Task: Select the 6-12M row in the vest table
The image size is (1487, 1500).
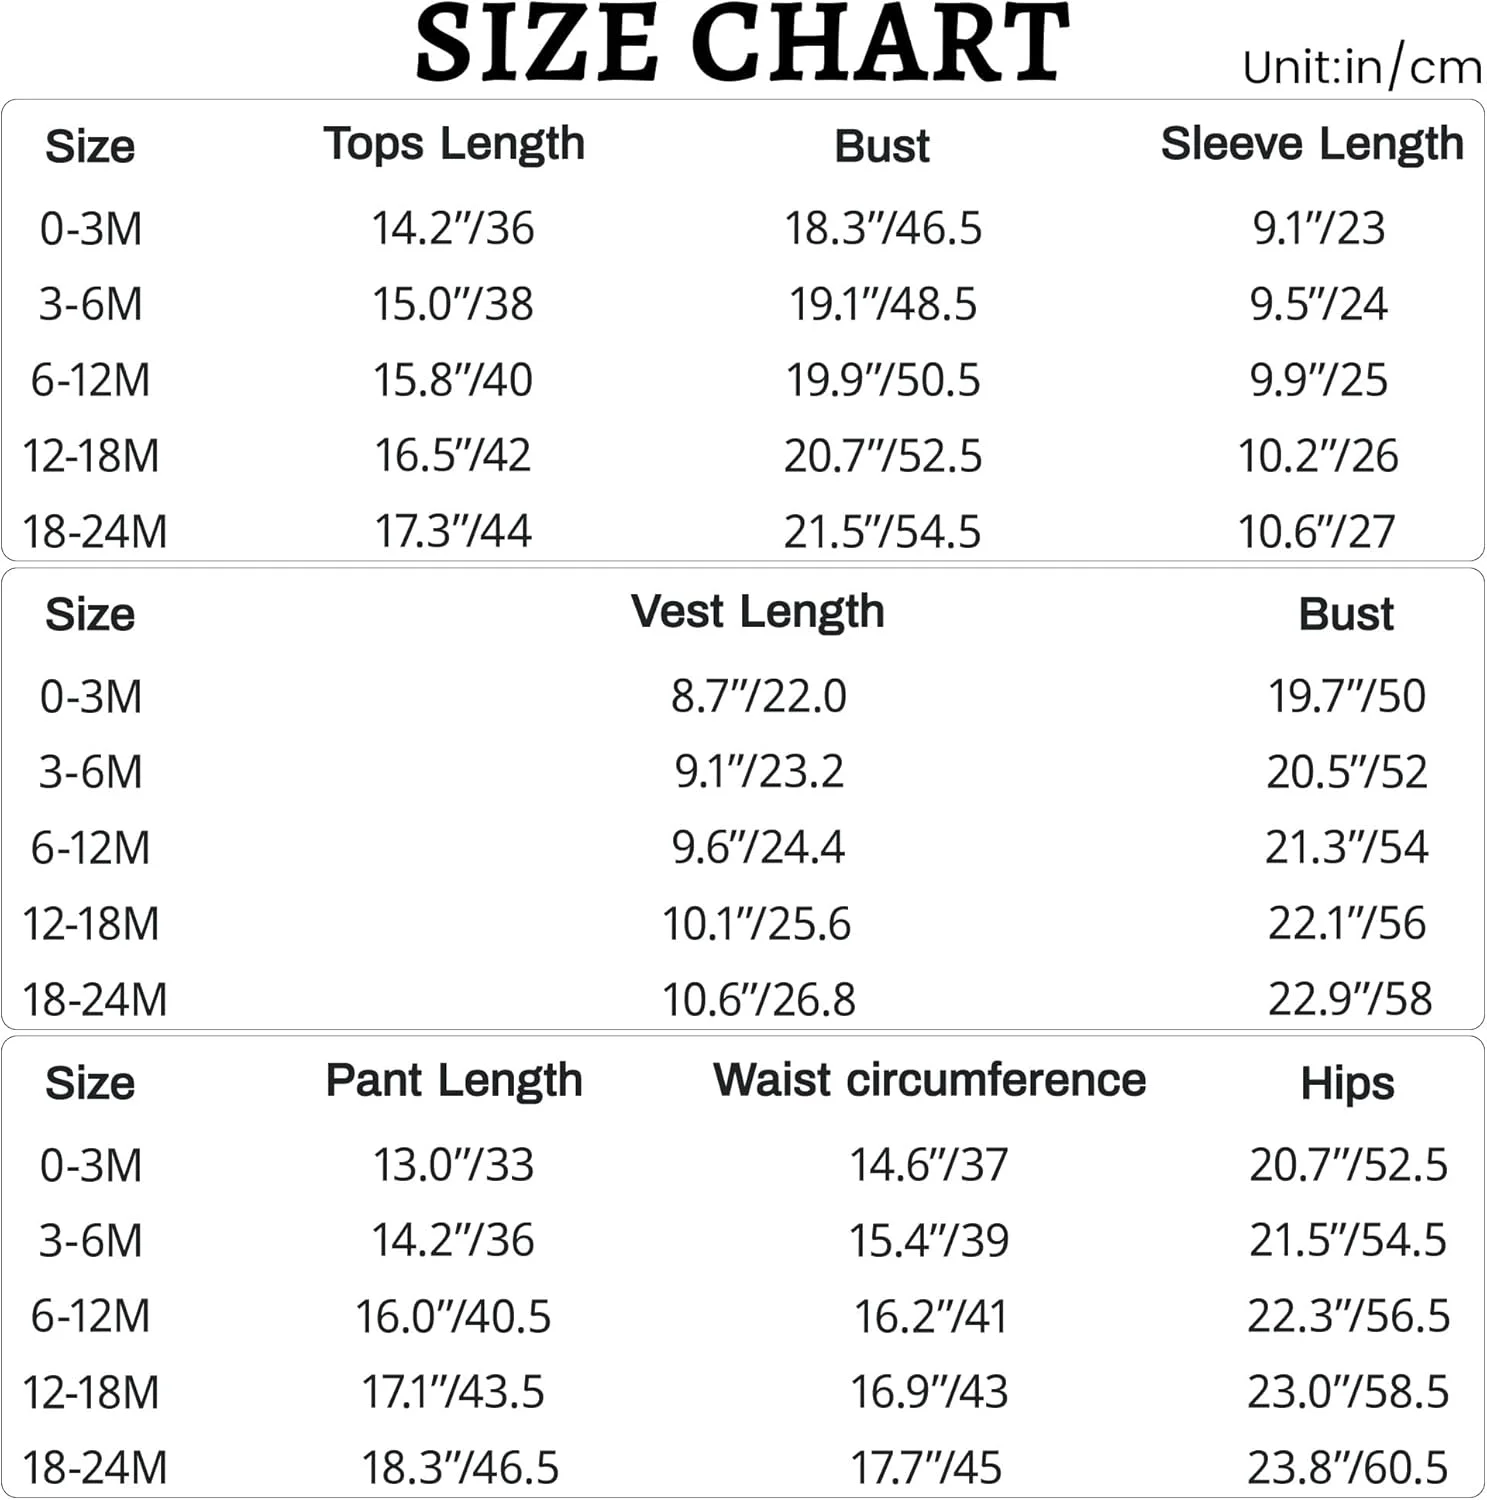Action: click(90, 849)
